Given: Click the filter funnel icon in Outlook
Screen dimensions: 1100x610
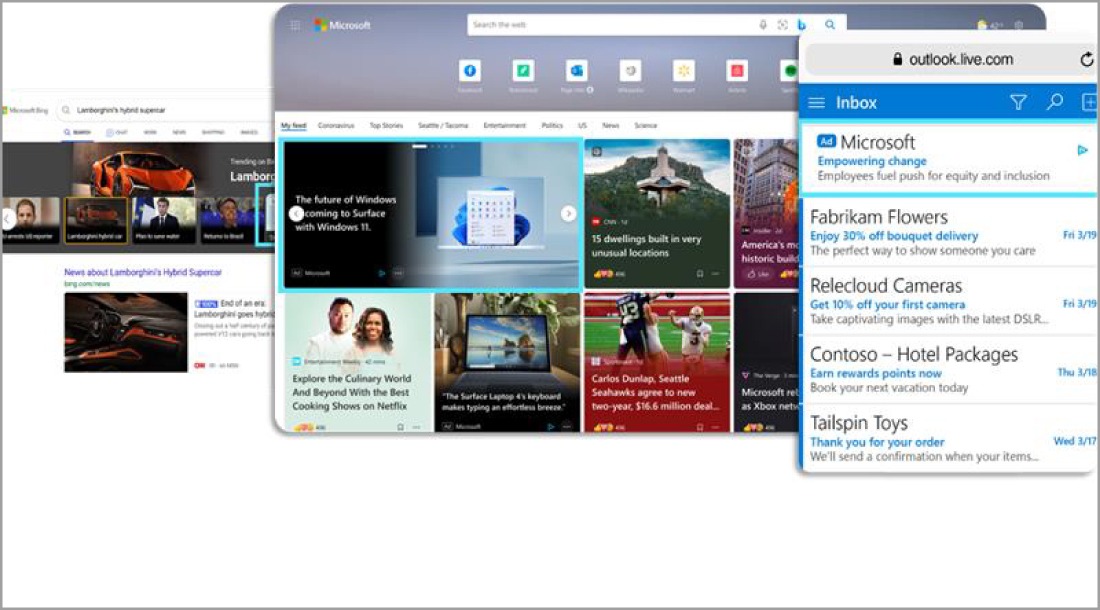Looking at the screenshot, I should coord(1018,103).
